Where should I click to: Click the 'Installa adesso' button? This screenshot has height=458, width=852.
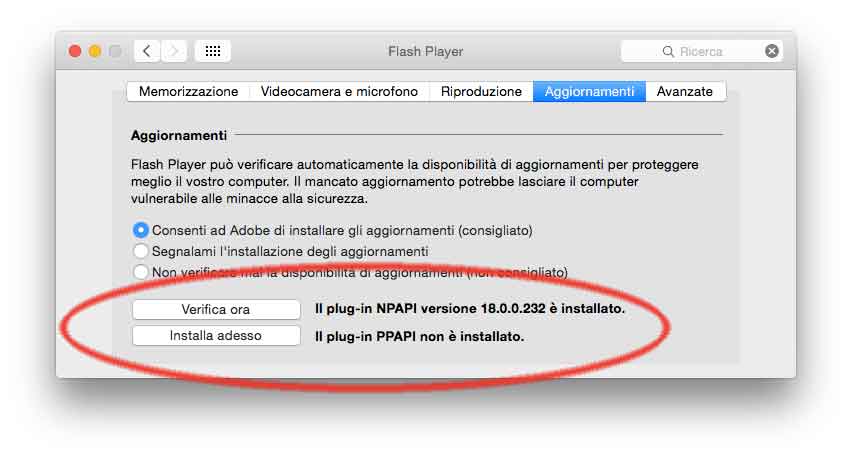coord(216,336)
